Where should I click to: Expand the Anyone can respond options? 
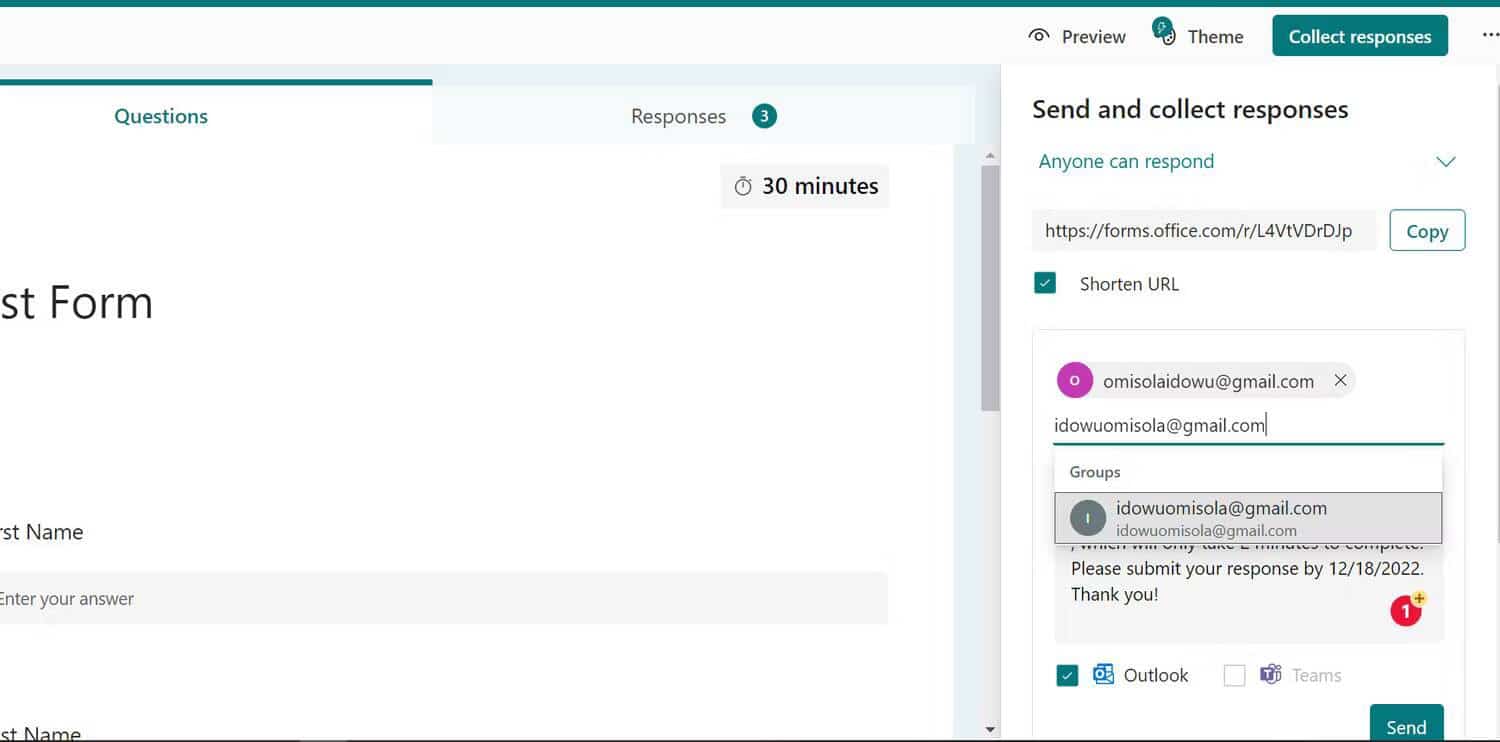1446,161
